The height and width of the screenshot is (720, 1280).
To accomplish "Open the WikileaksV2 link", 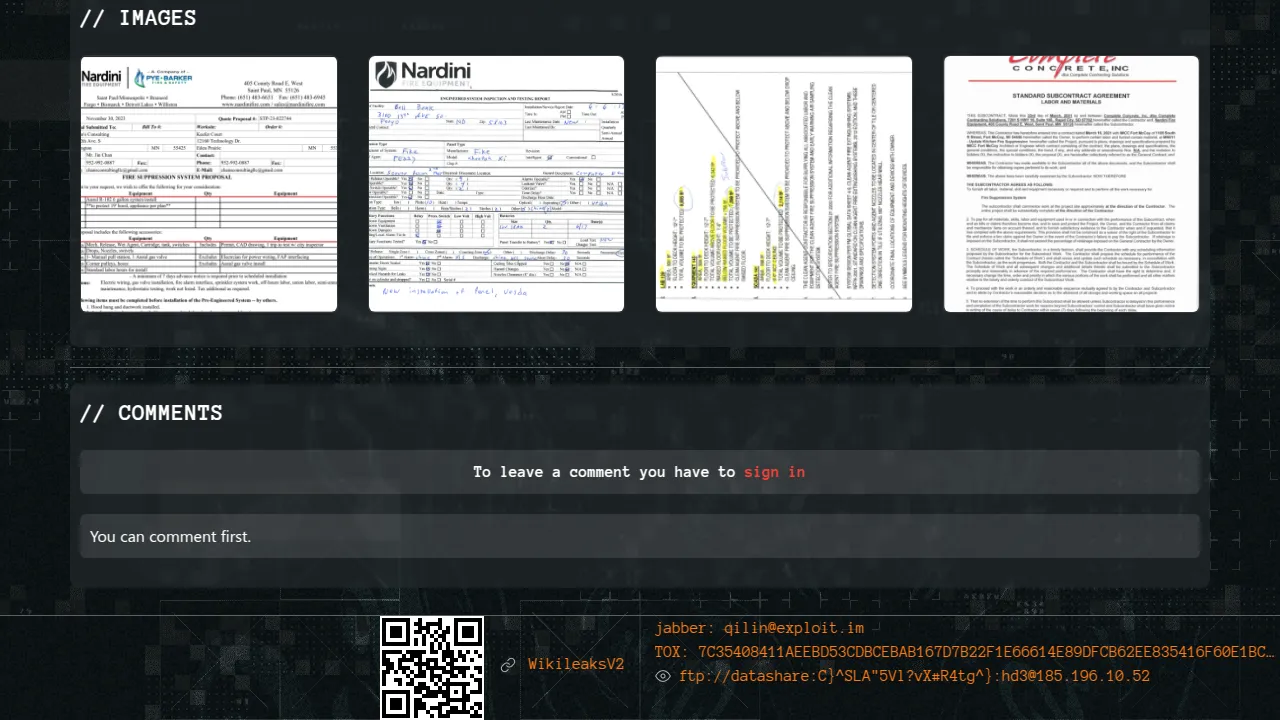I will click(576, 665).
